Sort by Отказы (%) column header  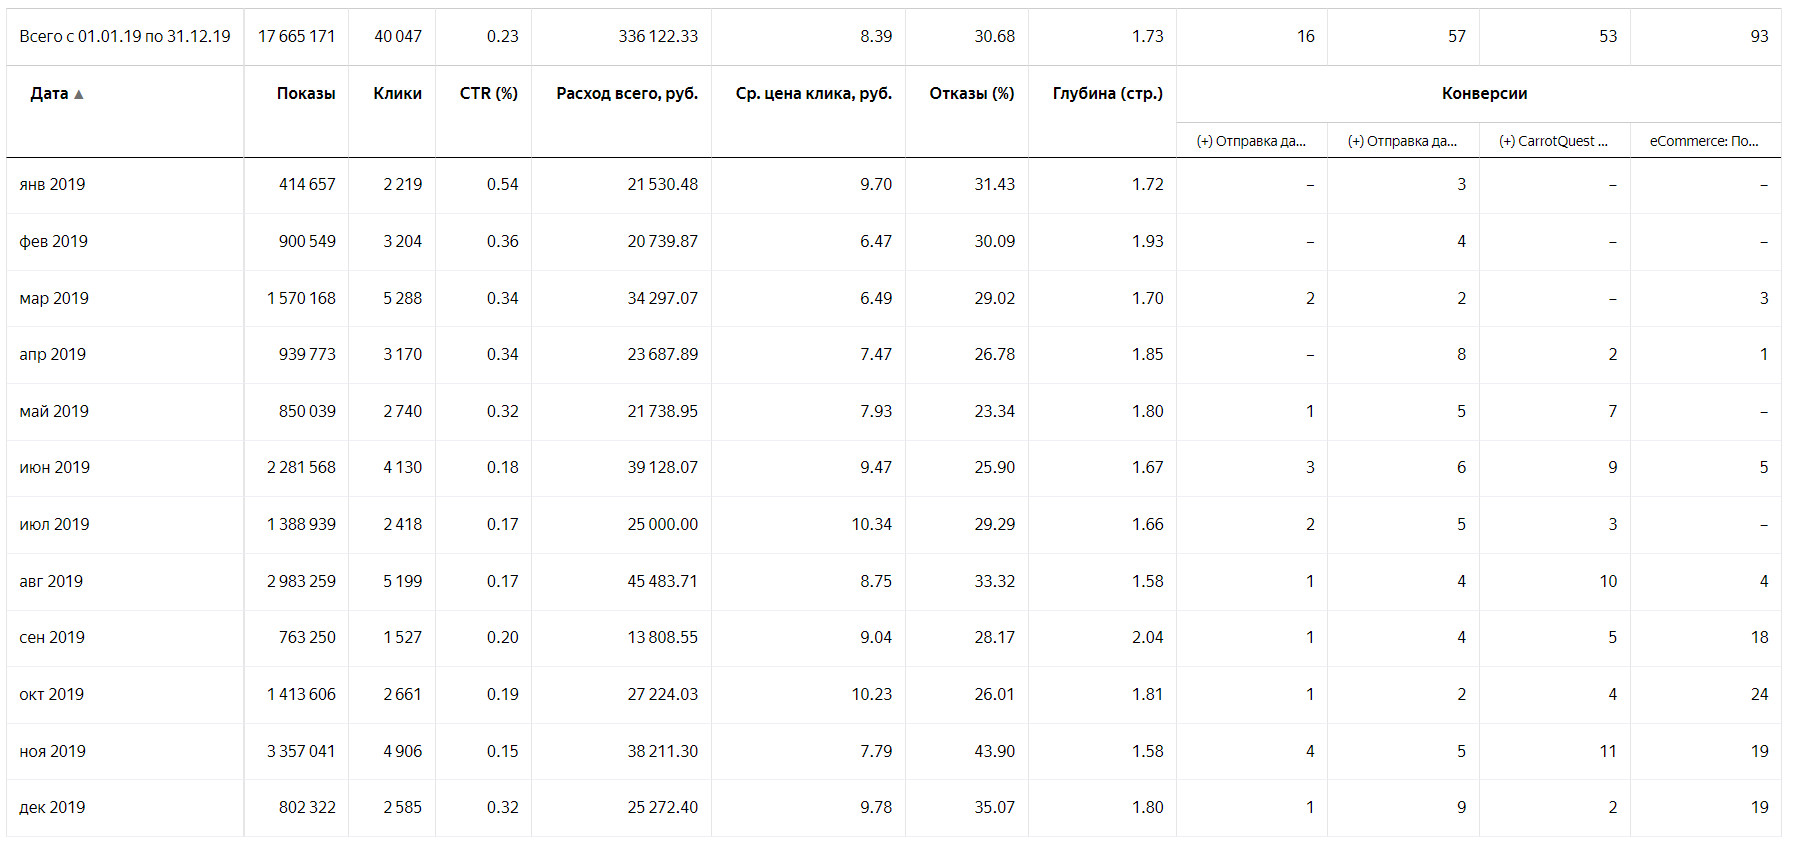[x=971, y=93]
